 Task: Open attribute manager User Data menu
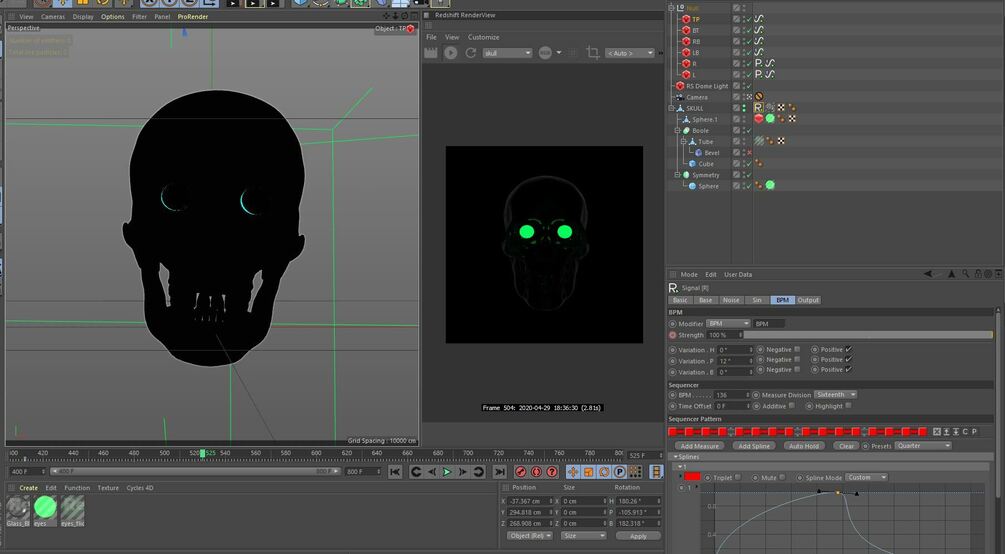click(x=738, y=274)
